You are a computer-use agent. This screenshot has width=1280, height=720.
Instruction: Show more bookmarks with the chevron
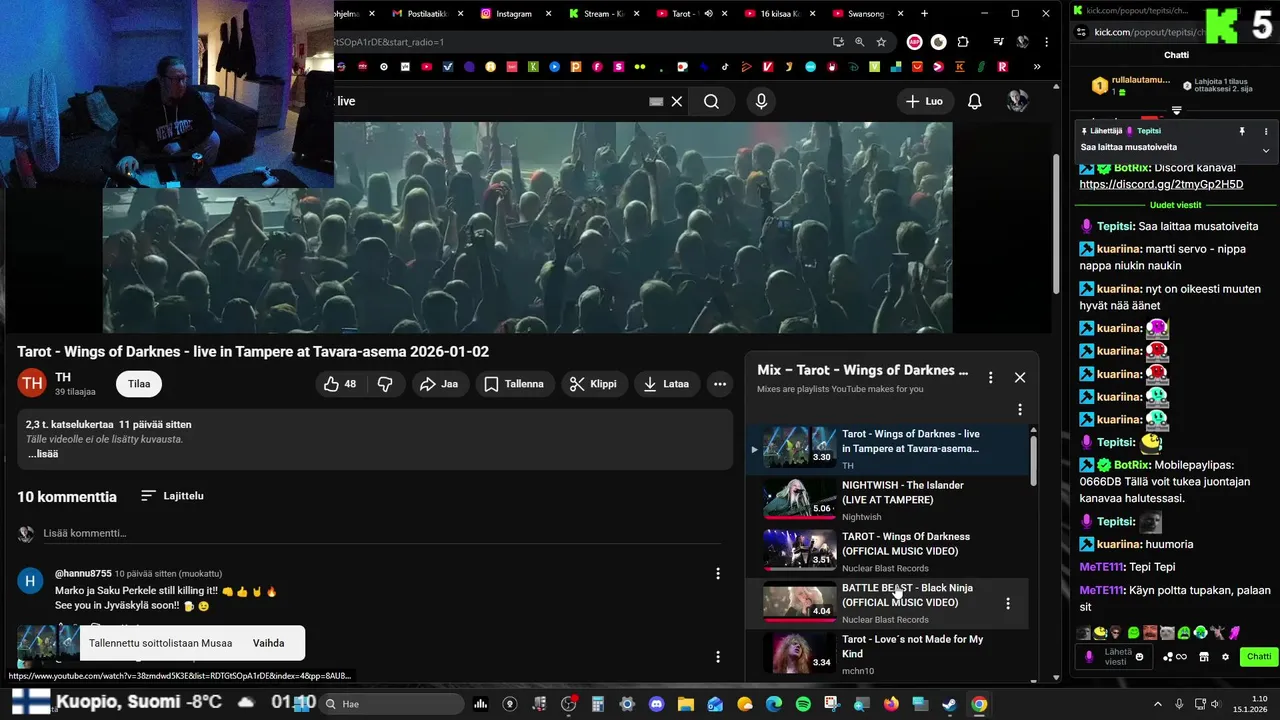click(x=1037, y=67)
